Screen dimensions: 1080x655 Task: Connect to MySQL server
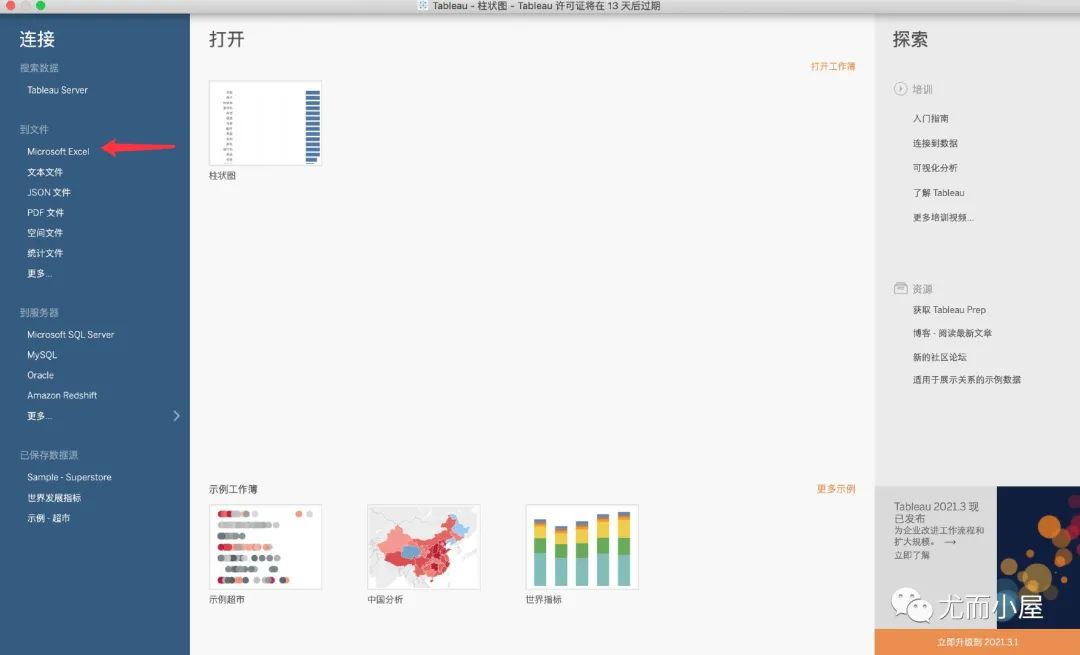tap(42, 355)
